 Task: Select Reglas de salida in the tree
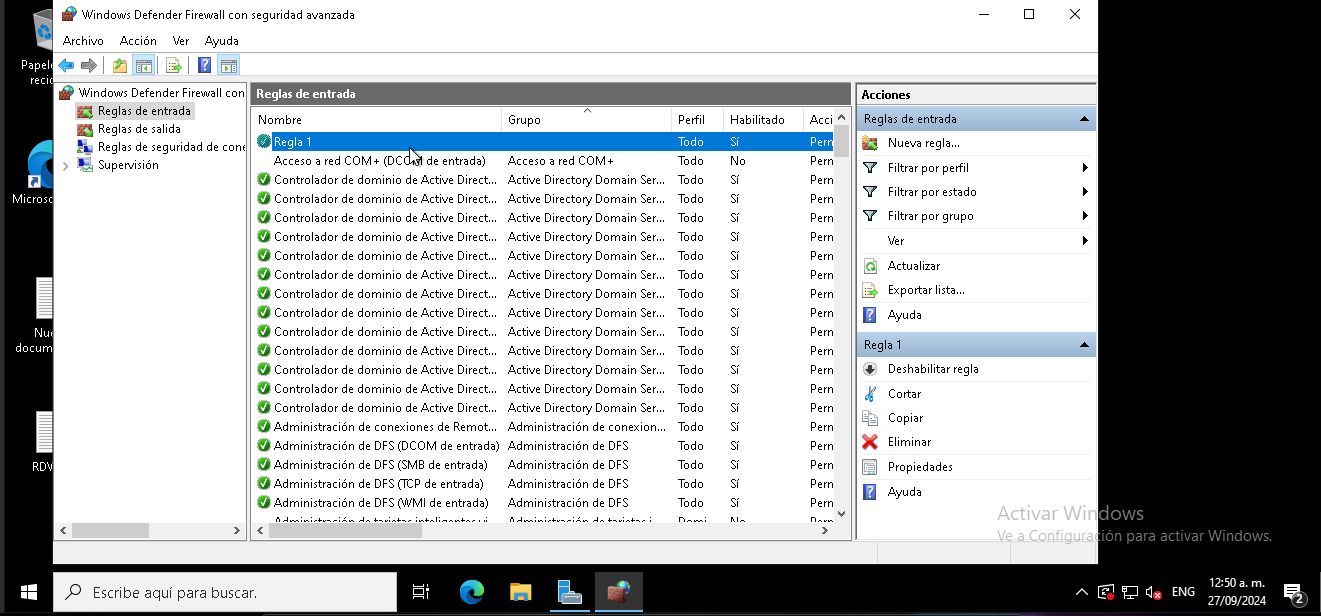click(139, 129)
